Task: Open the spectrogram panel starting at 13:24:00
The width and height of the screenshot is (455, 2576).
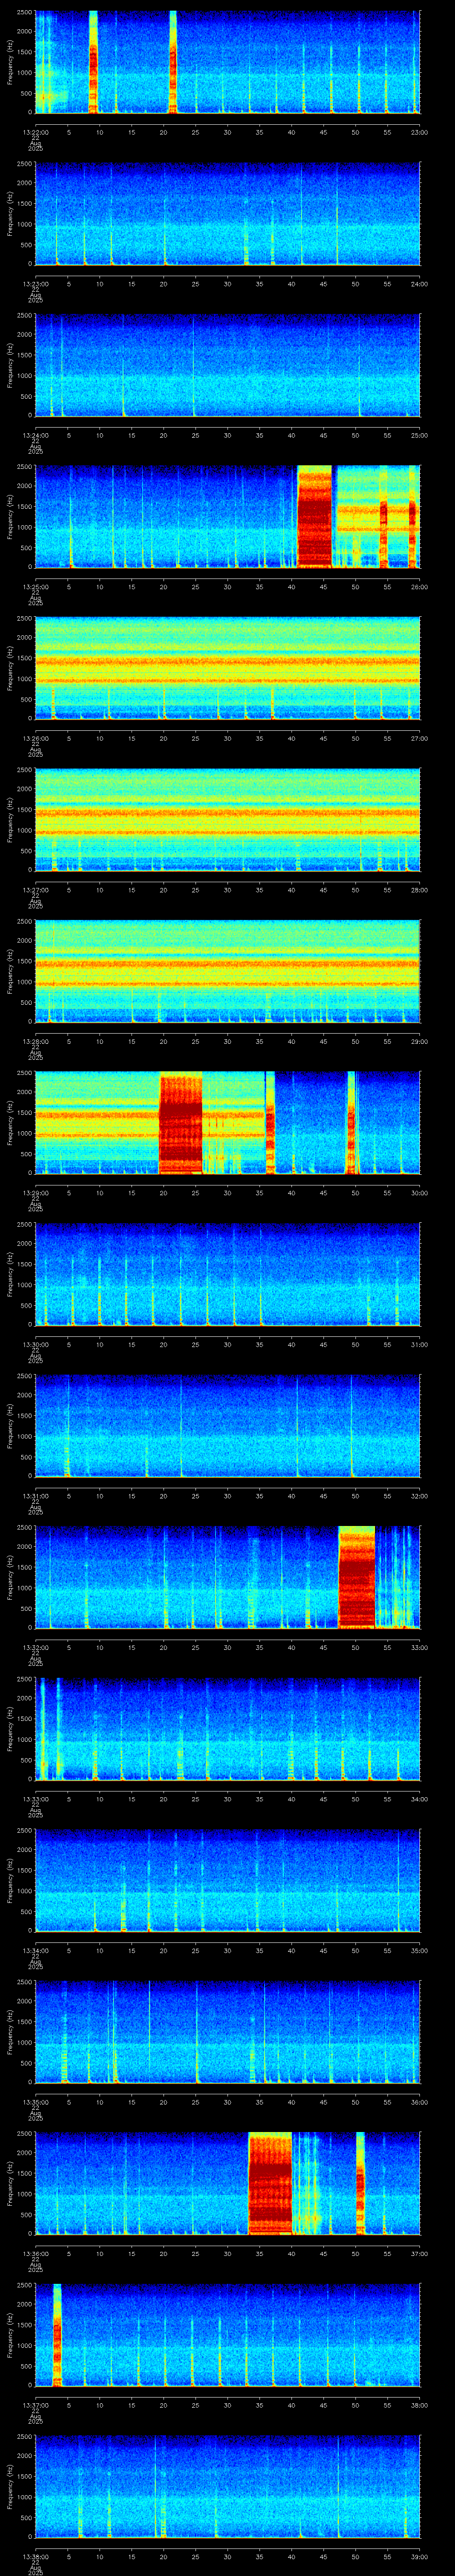Action: click(x=227, y=365)
